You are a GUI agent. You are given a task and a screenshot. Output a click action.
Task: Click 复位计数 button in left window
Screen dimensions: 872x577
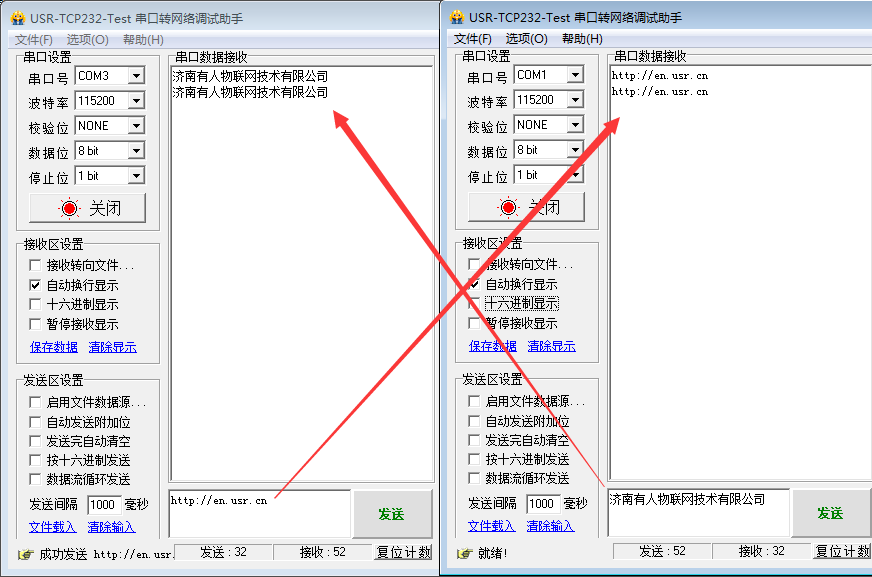click(x=403, y=553)
